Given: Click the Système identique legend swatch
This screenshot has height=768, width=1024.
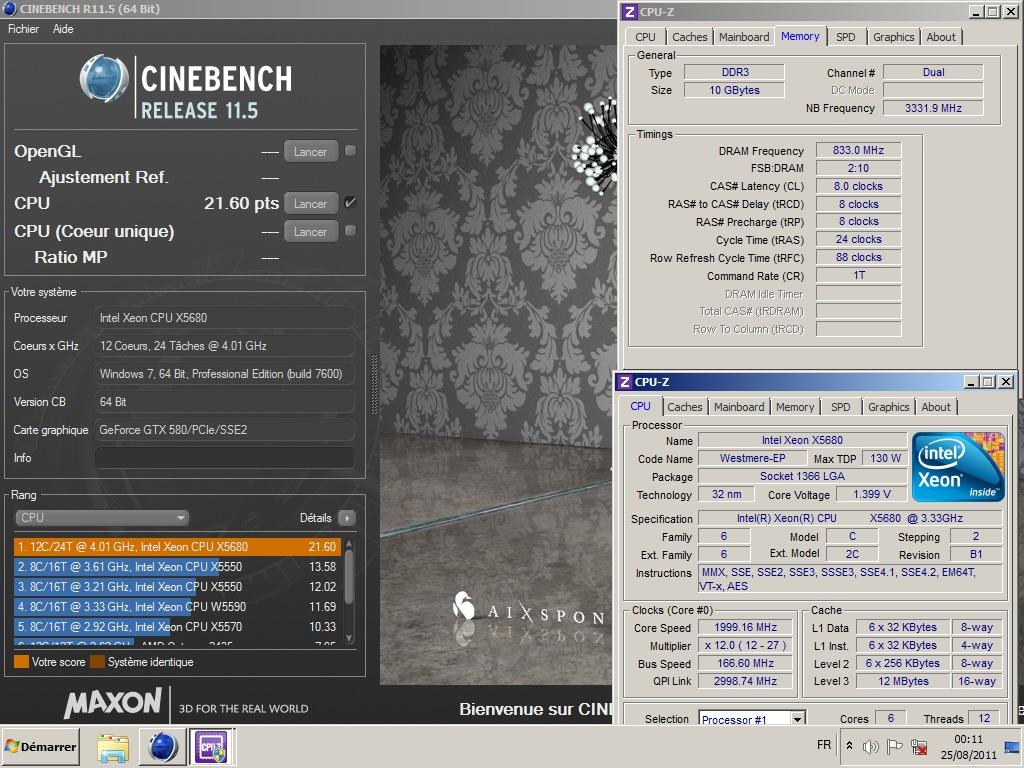Looking at the screenshot, I should [97, 662].
